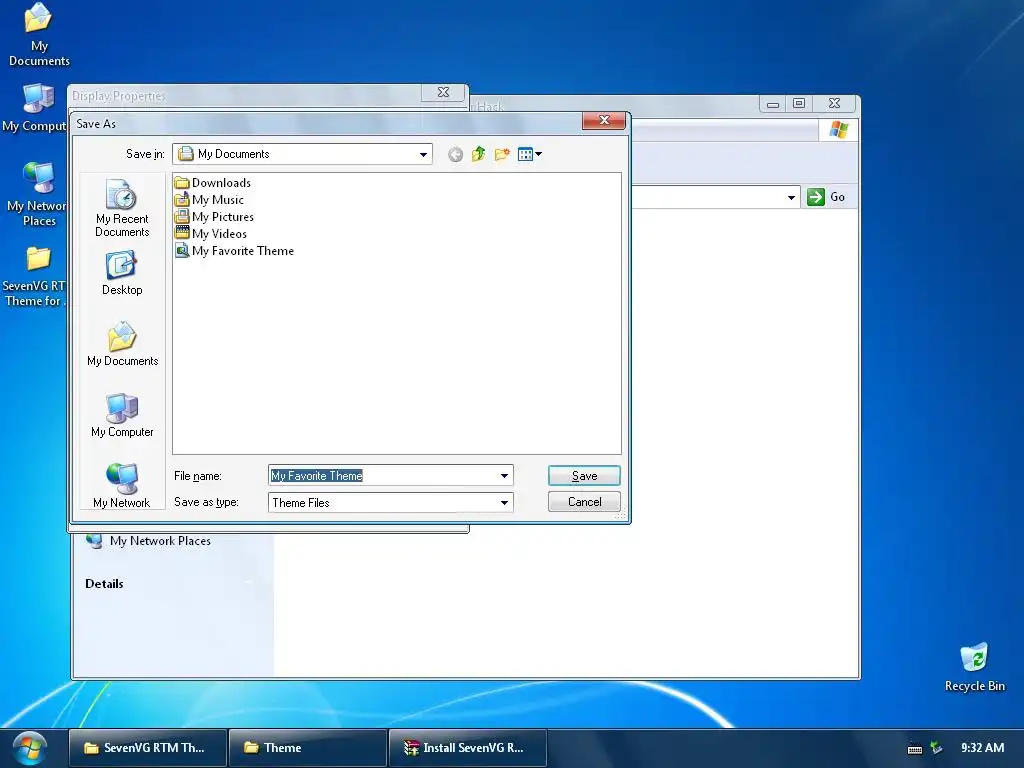1024x768 pixels.
Task: Switch to Install SevenVG R... taskbar item
Action: pos(468,748)
